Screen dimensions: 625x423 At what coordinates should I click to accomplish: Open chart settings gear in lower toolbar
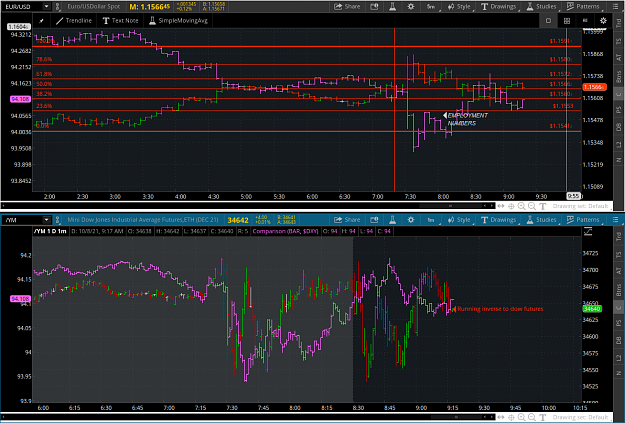[x=411, y=220]
